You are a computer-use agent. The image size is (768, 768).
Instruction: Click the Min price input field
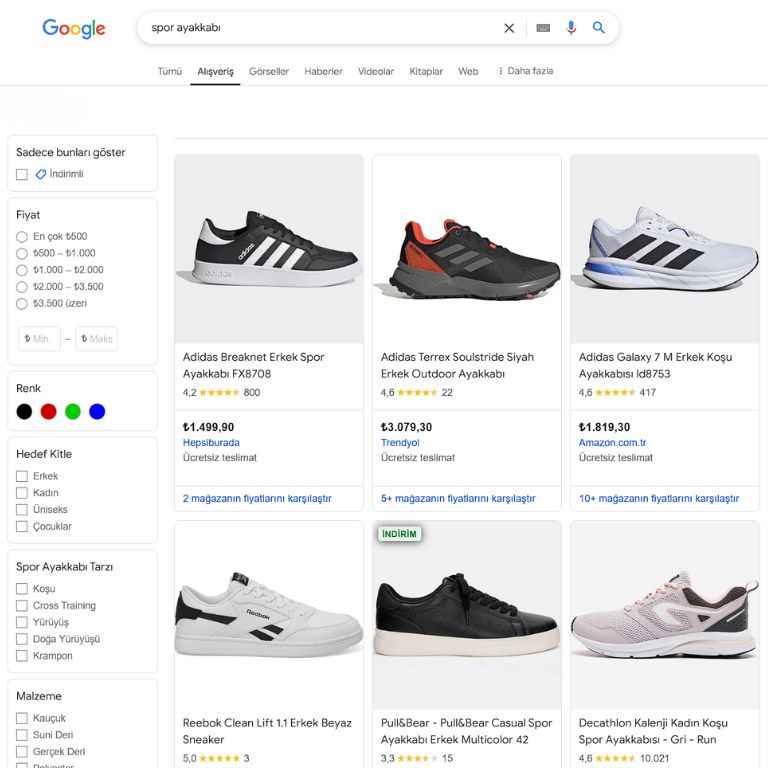coord(40,338)
